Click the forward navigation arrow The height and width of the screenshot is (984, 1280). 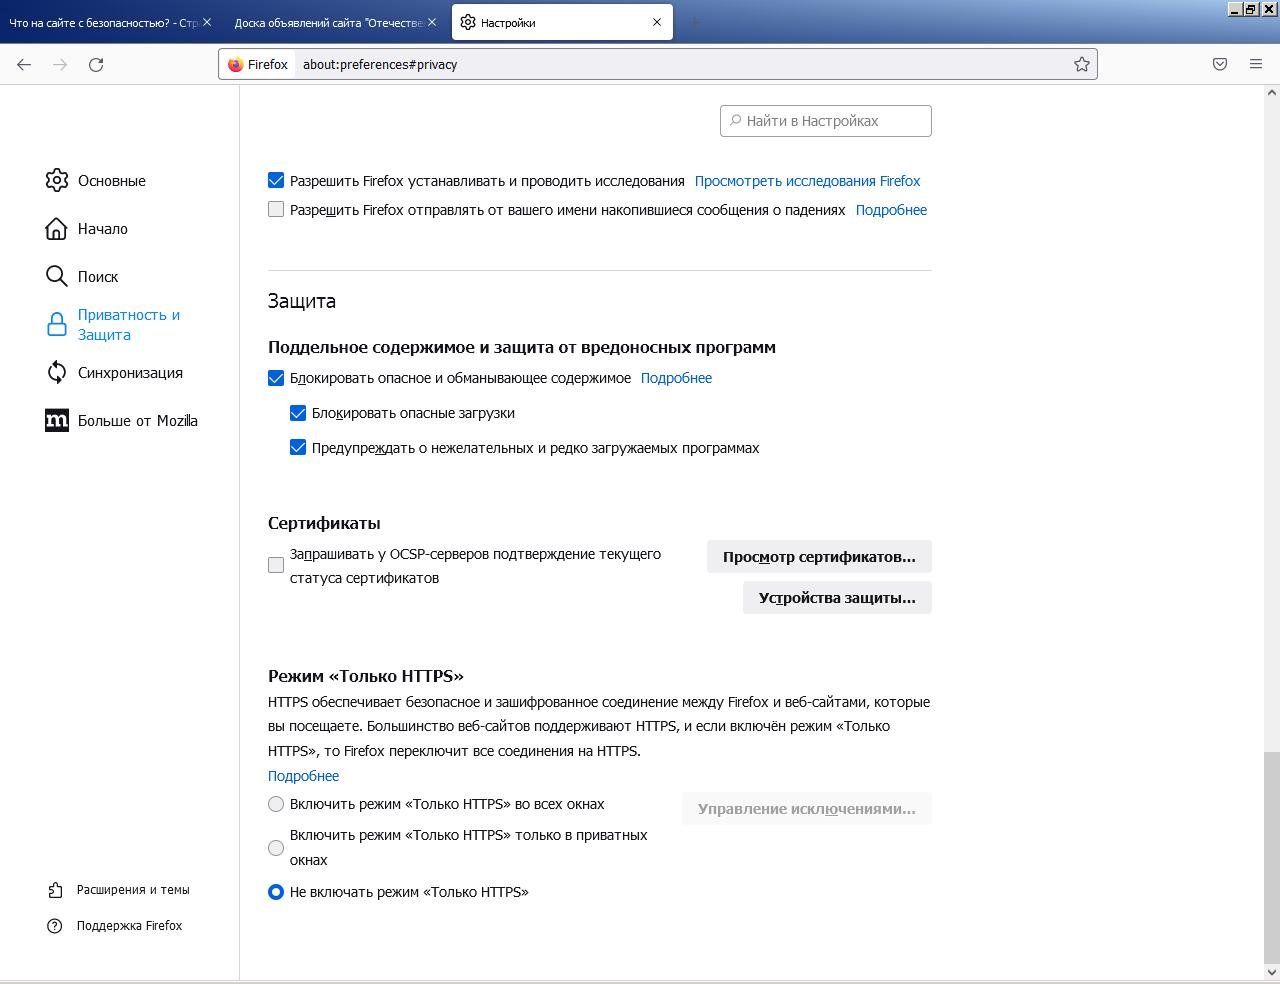click(x=60, y=64)
